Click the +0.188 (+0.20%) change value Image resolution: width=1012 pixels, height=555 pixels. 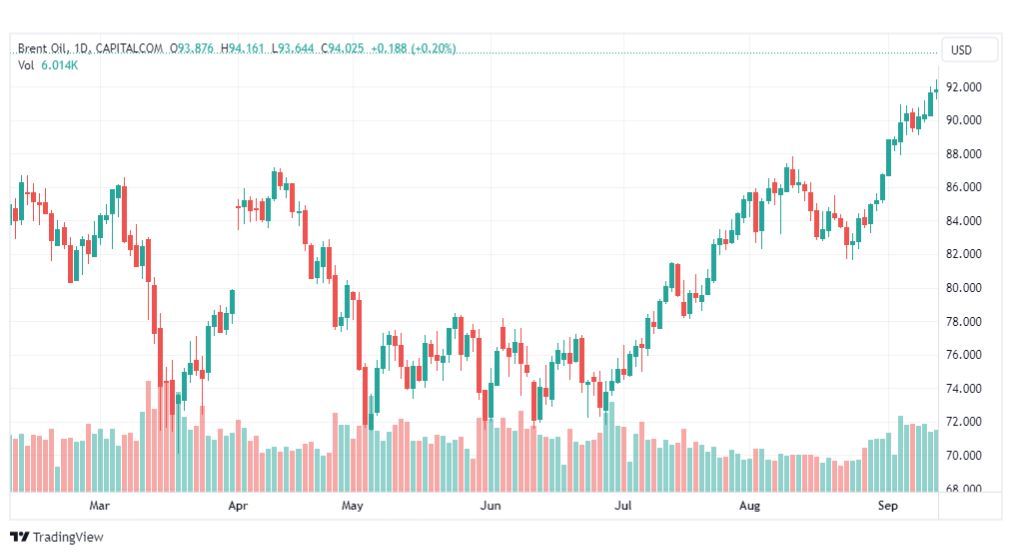tap(414, 48)
